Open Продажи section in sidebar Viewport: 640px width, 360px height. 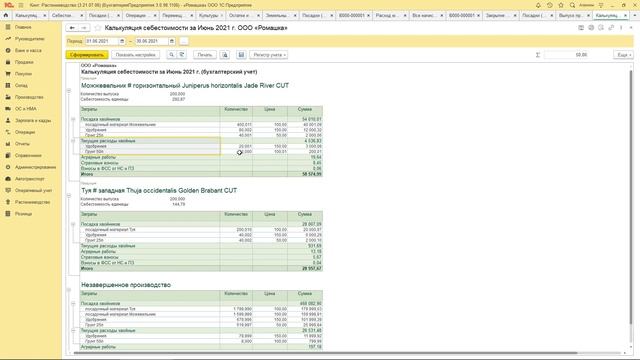[24, 62]
